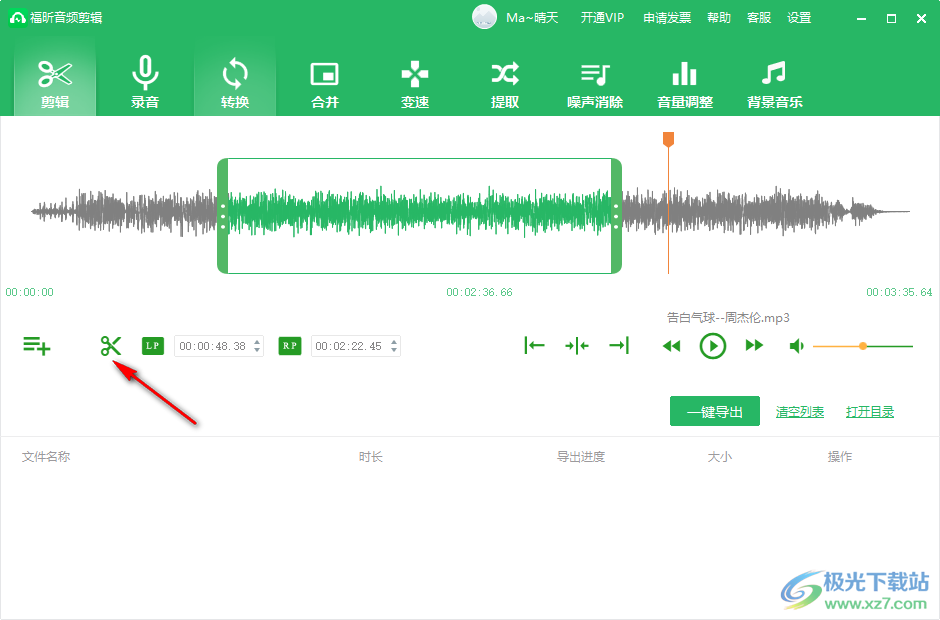Screen dimensions: 940x620
Task: Click the start time label 00:00:00
Action: [x=29, y=292]
